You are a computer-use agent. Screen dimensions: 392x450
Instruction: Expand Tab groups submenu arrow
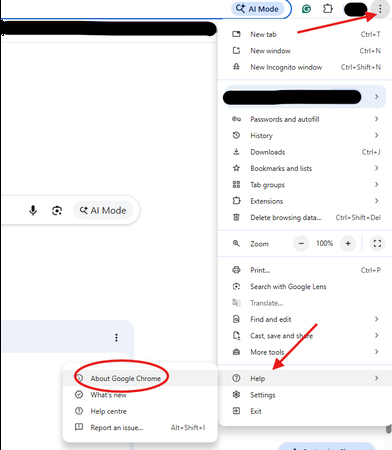[x=376, y=184]
